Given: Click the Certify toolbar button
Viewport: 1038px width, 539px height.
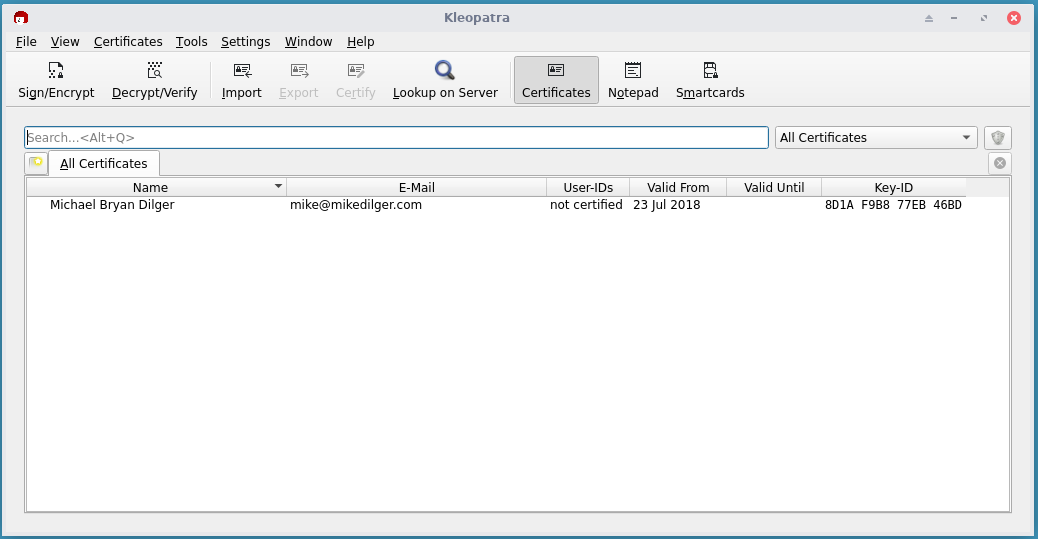Looking at the screenshot, I should pyautogui.click(x=355, y=79).
